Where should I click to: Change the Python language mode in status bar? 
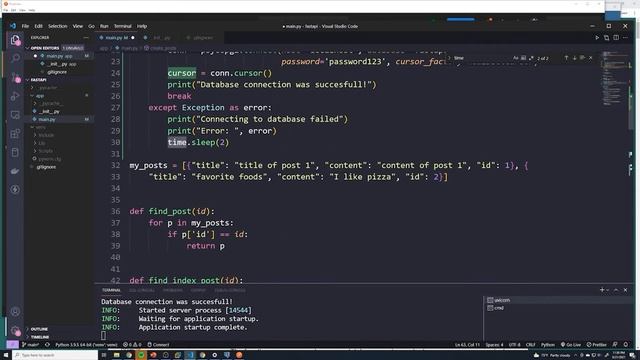[547, 345]
